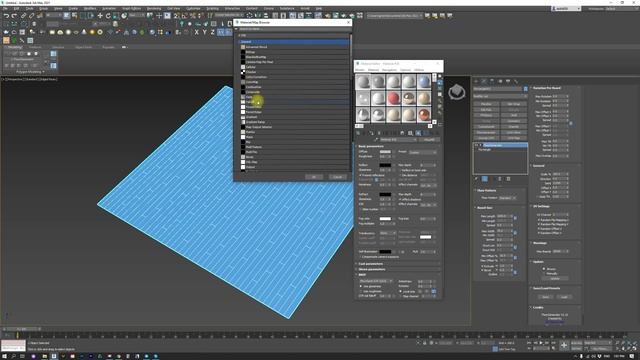The height and width of the screenshot is (360, 640).
Task: Open the Customize menu in menu bar
Action: tap(193, 9)
